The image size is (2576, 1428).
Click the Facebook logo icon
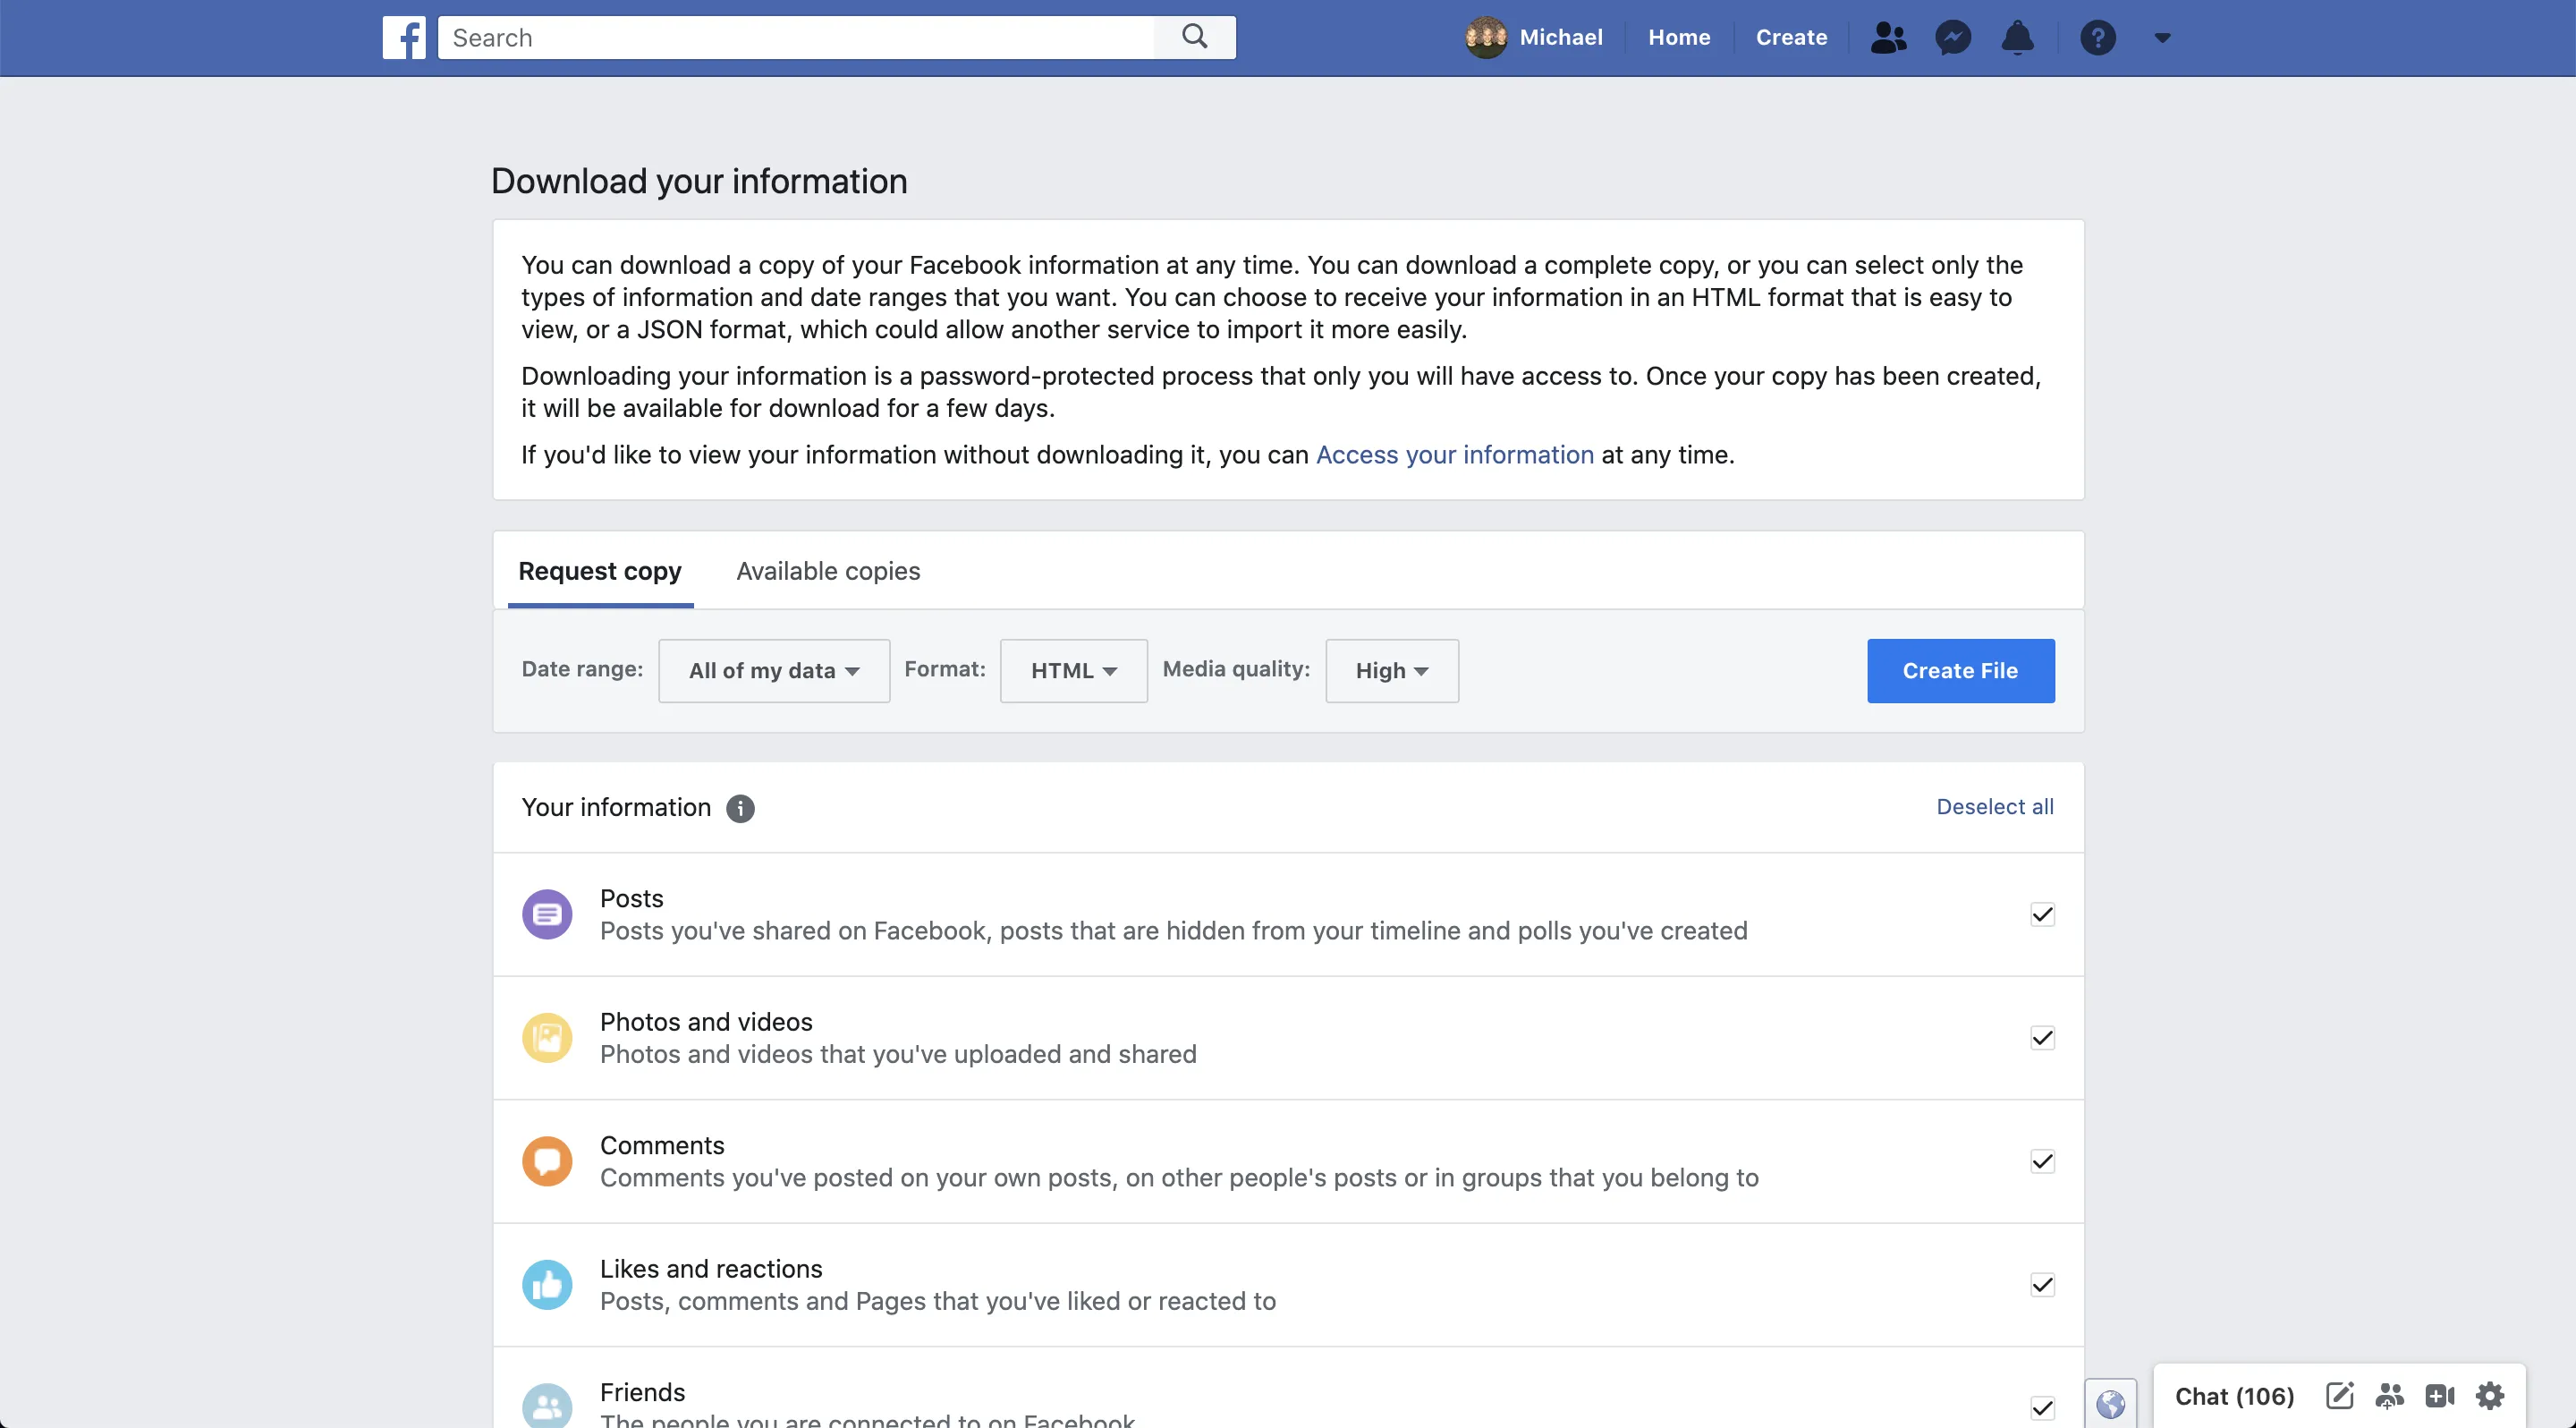coord(403,38)
